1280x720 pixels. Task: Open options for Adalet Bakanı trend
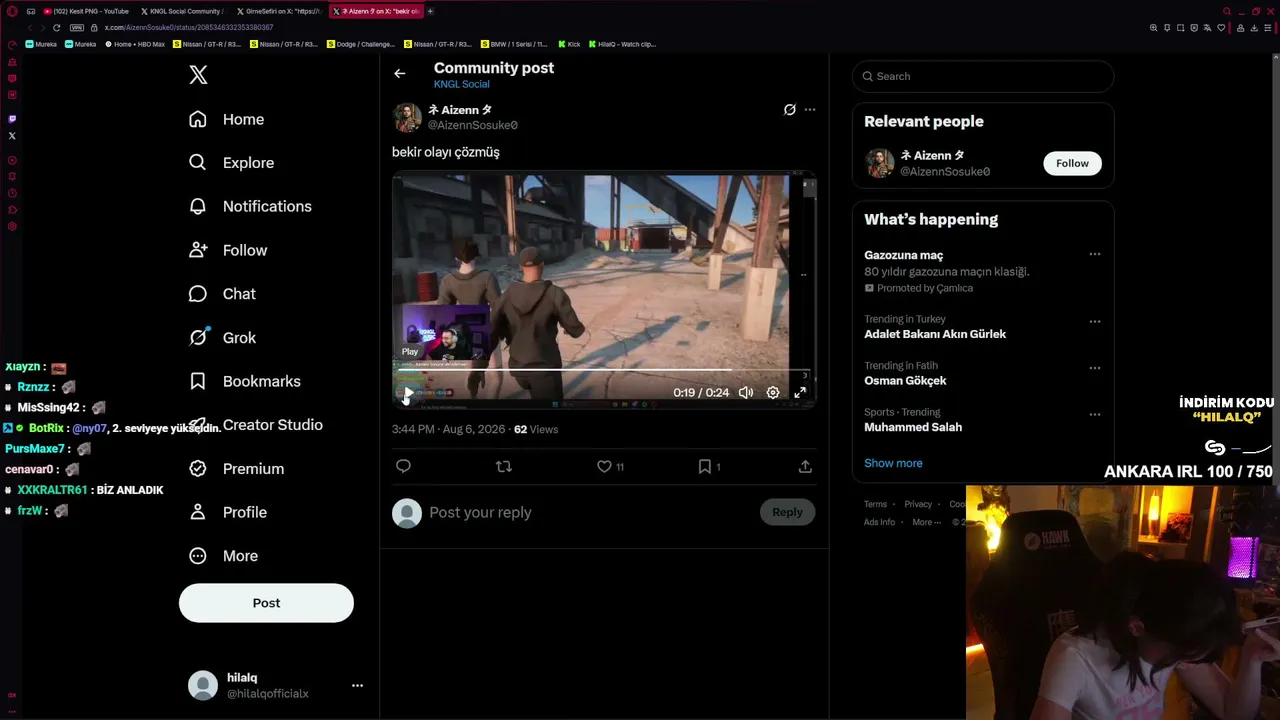(1095, 322)
